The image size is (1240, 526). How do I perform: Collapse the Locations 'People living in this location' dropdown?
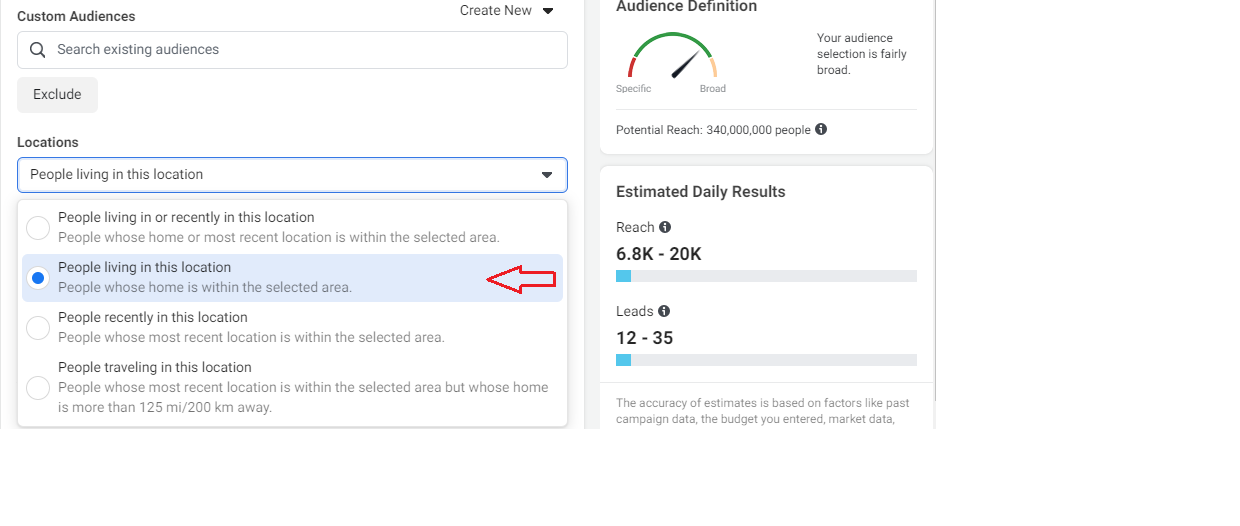[291, 175]
